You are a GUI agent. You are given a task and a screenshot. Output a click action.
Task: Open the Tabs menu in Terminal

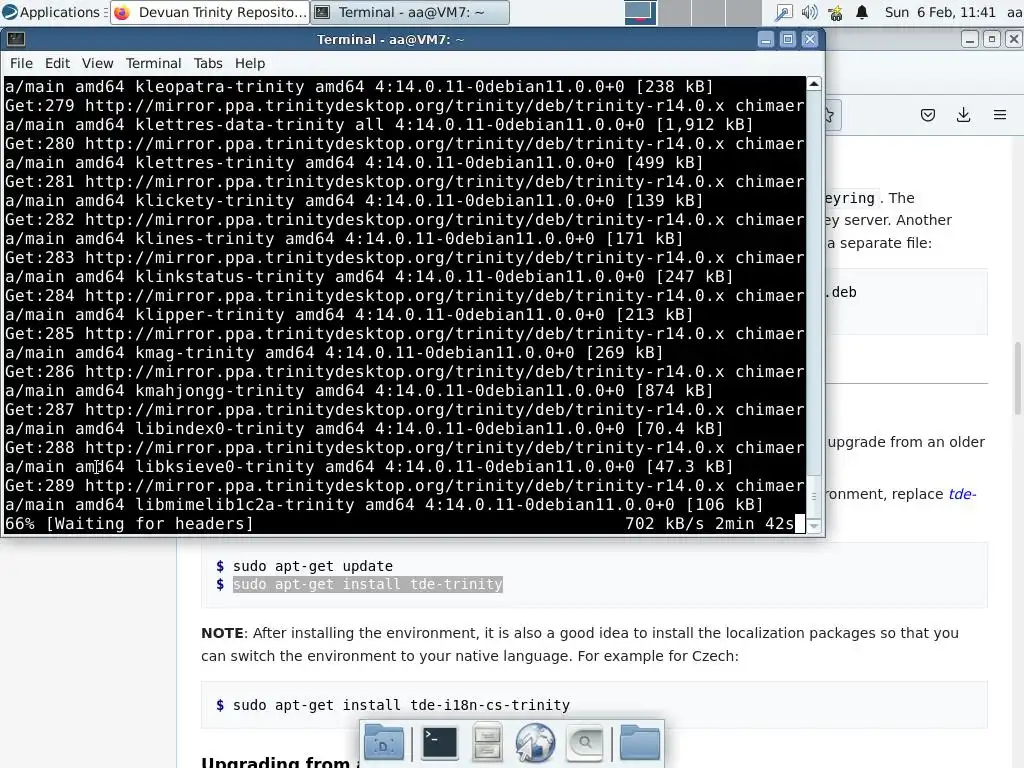click(208, 63)
